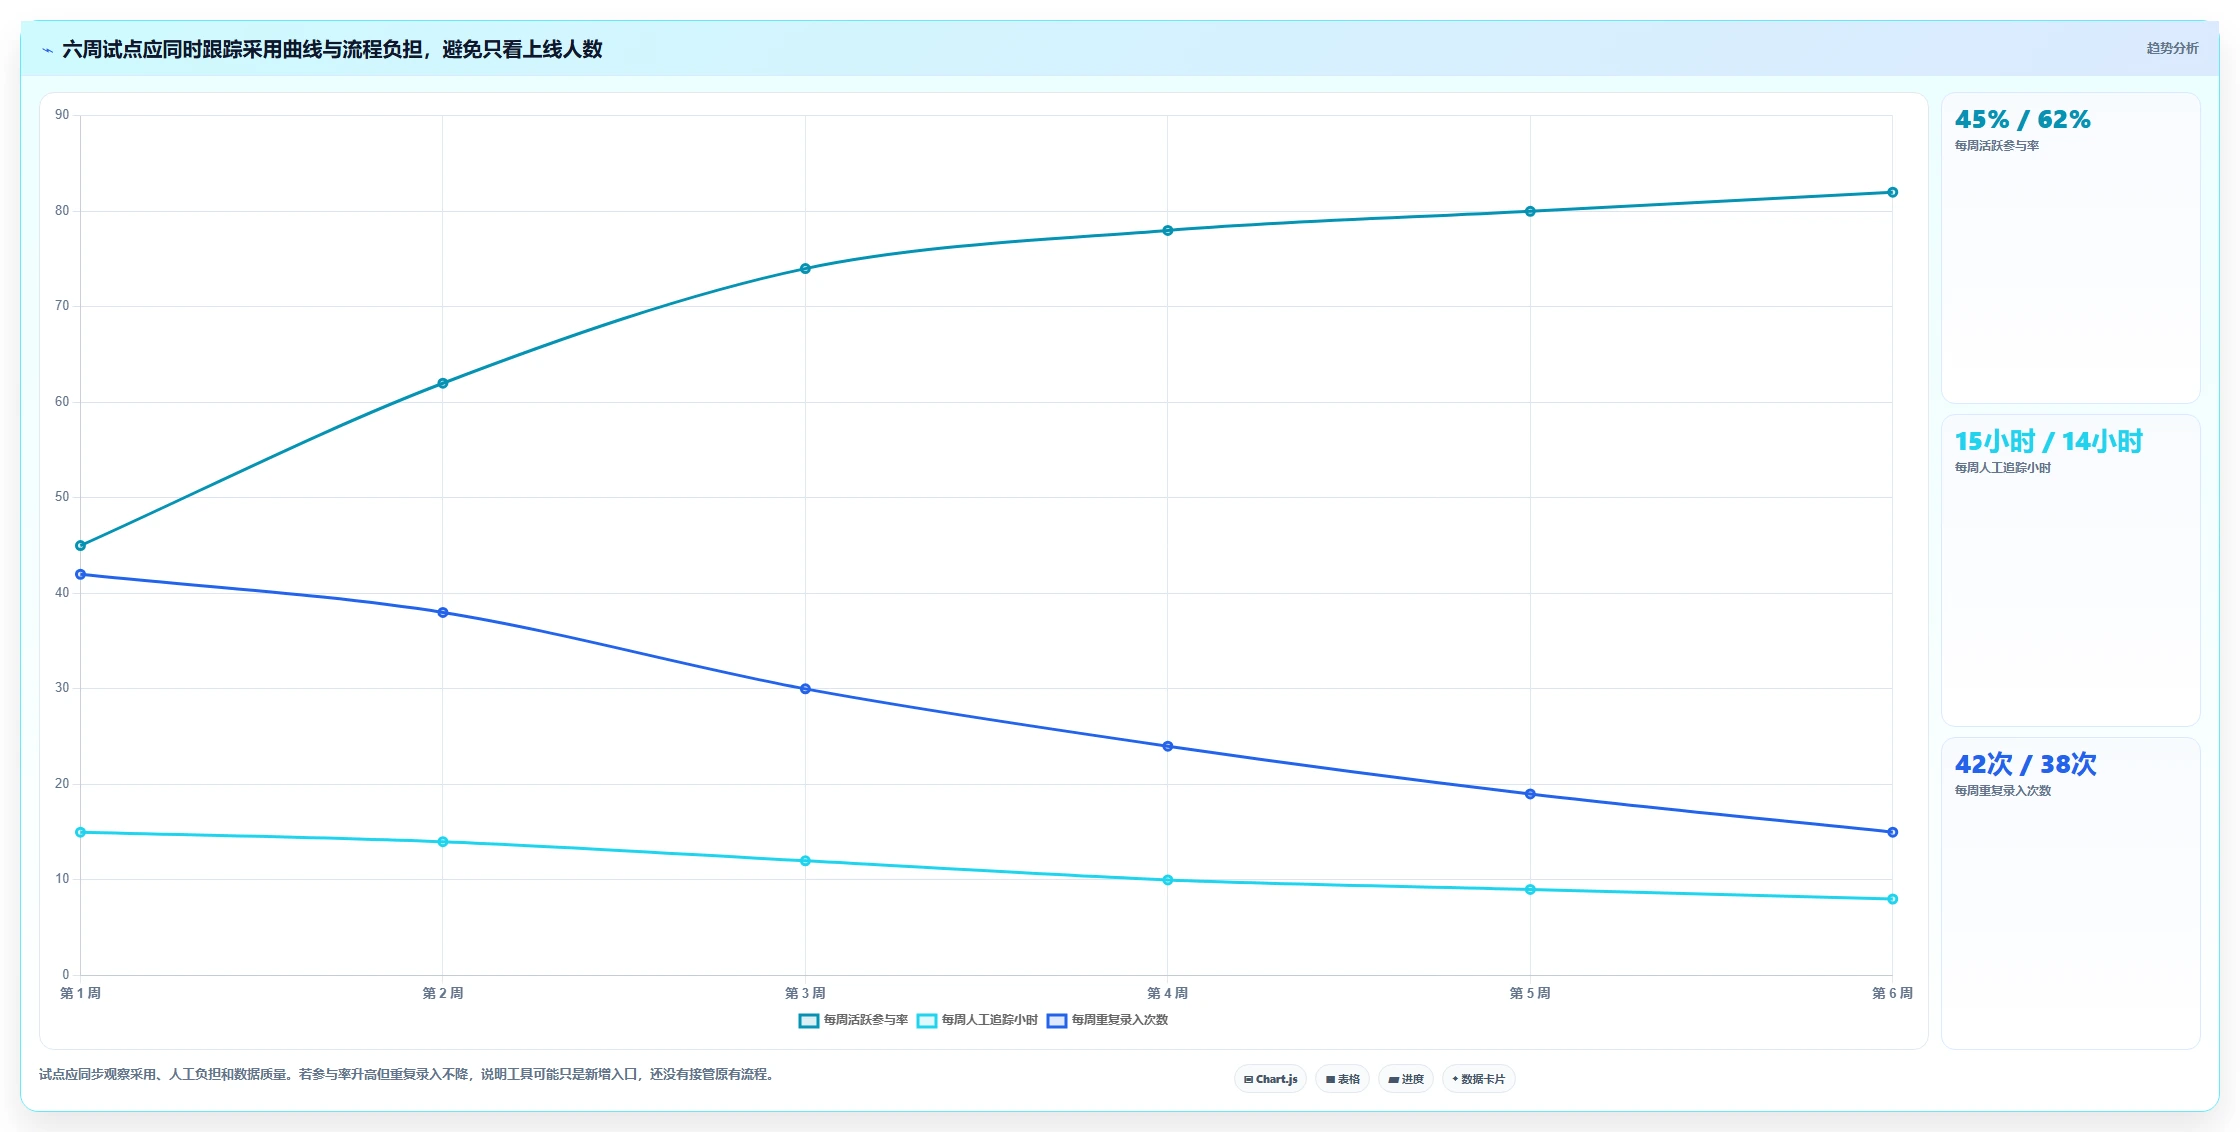Click the 50 tick on the y-axis
2240x1132 pixels.
[62, 497]
